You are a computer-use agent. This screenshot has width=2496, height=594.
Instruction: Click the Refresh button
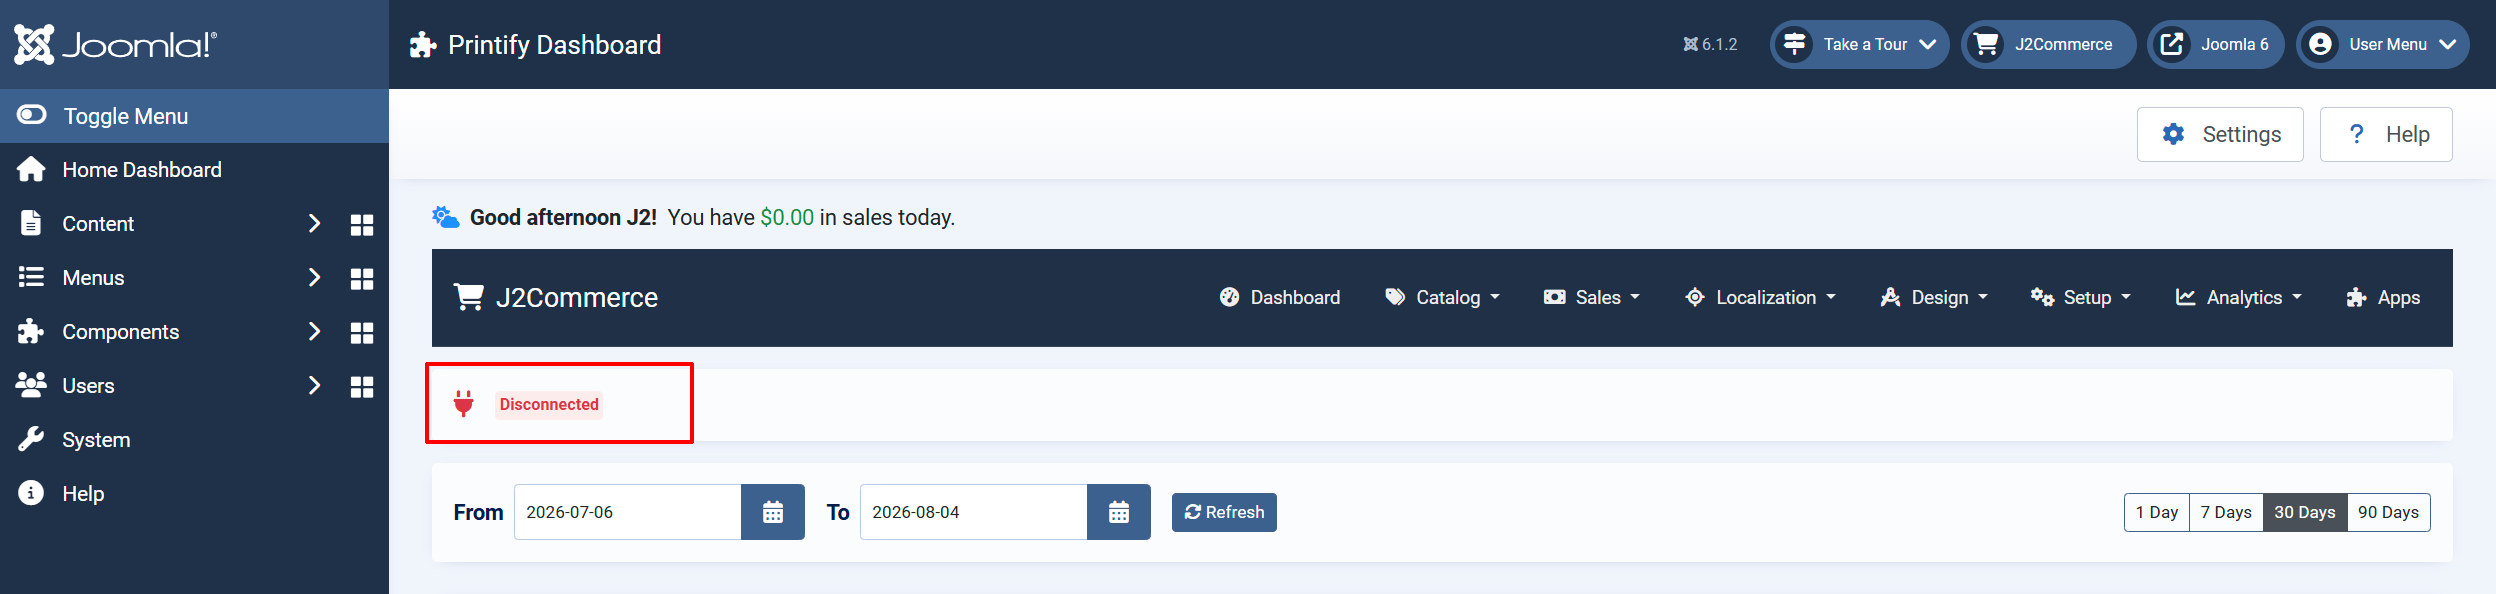pyautogui.click(x=1224, y=512)
